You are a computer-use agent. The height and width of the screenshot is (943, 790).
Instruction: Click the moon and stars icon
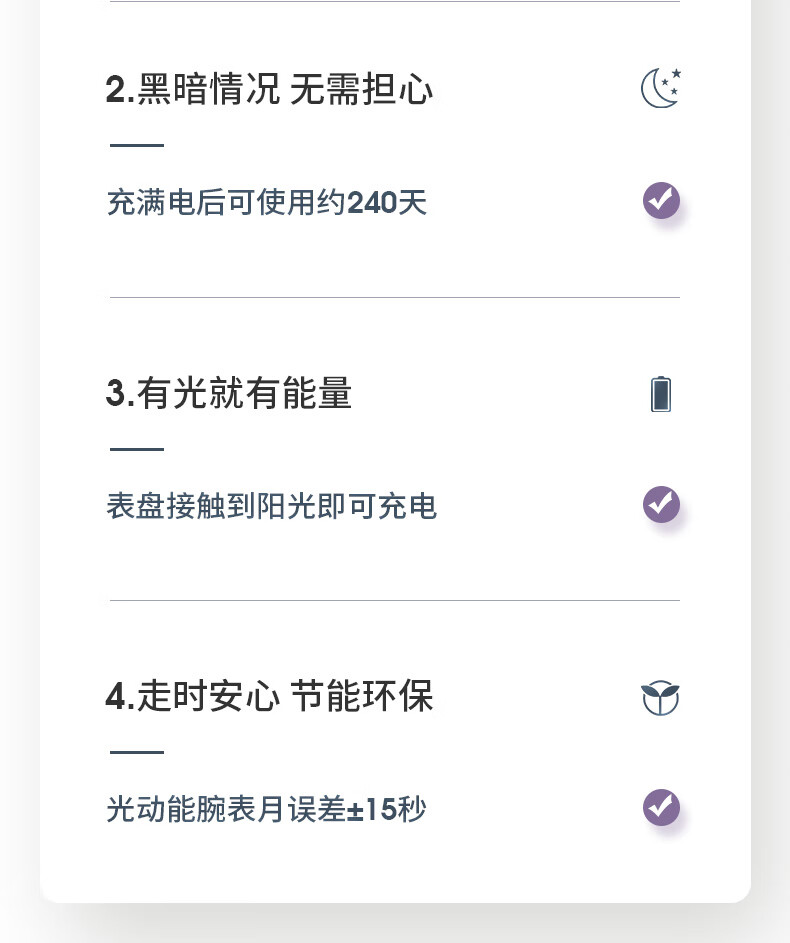point(661,88)
